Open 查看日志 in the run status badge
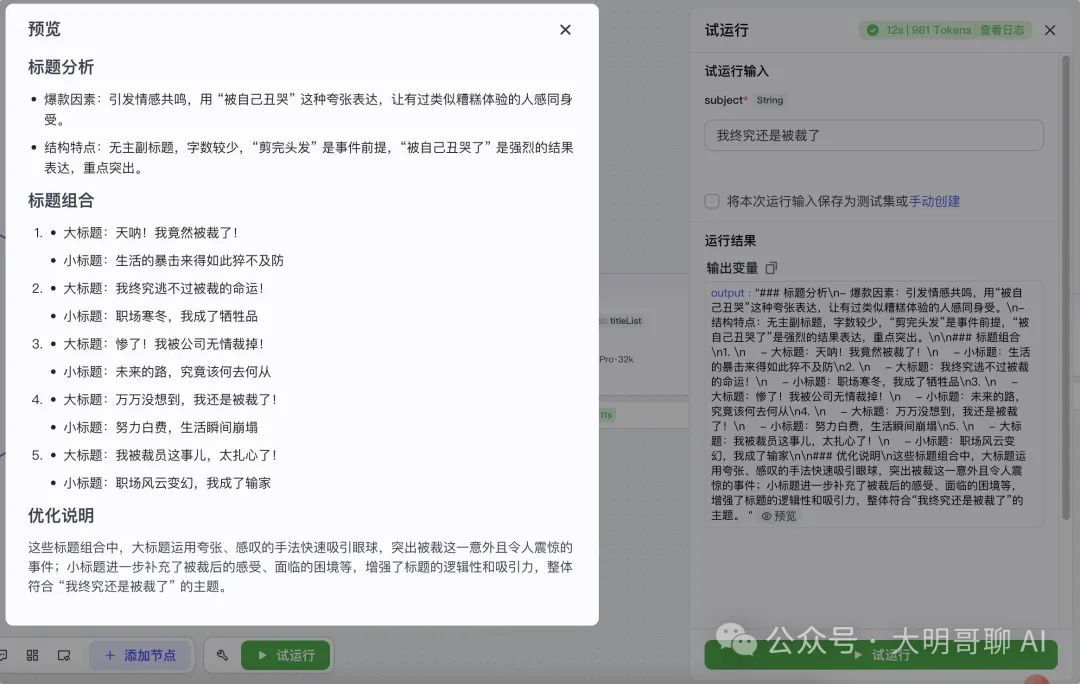Viewport: 1080px width, 684px height. point(1001,30)
